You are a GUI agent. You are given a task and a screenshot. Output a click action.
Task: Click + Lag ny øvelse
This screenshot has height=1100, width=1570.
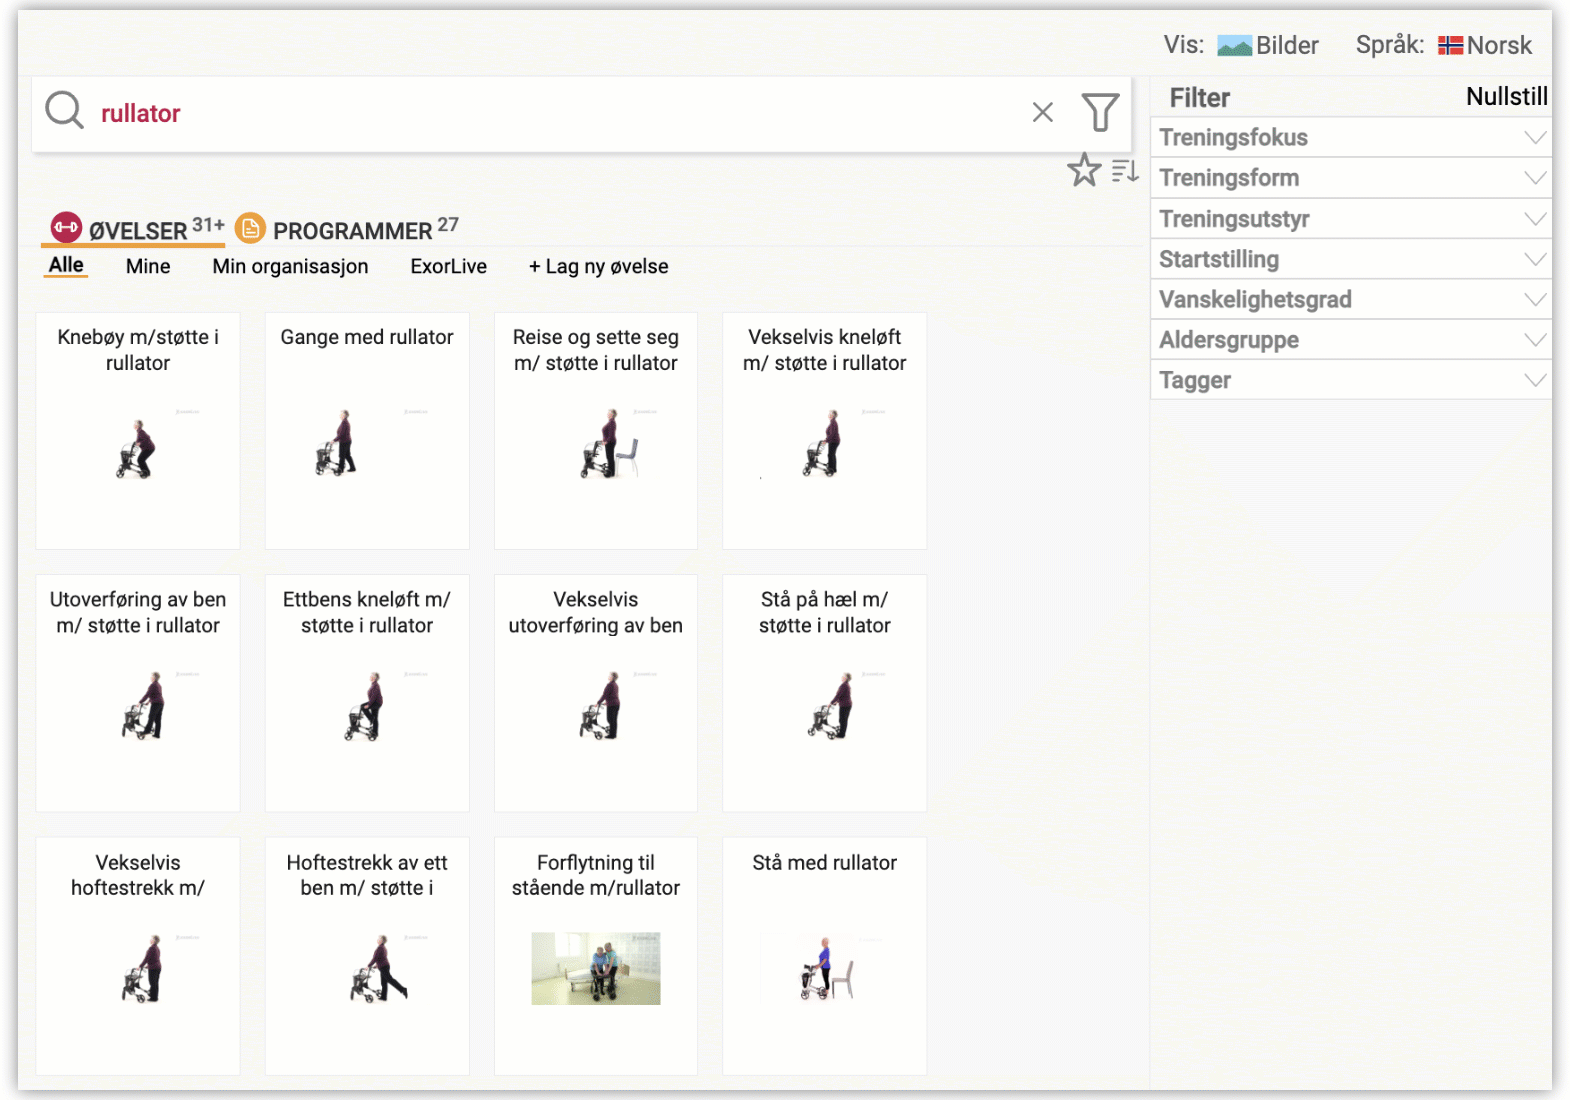[x=598, y=267]
